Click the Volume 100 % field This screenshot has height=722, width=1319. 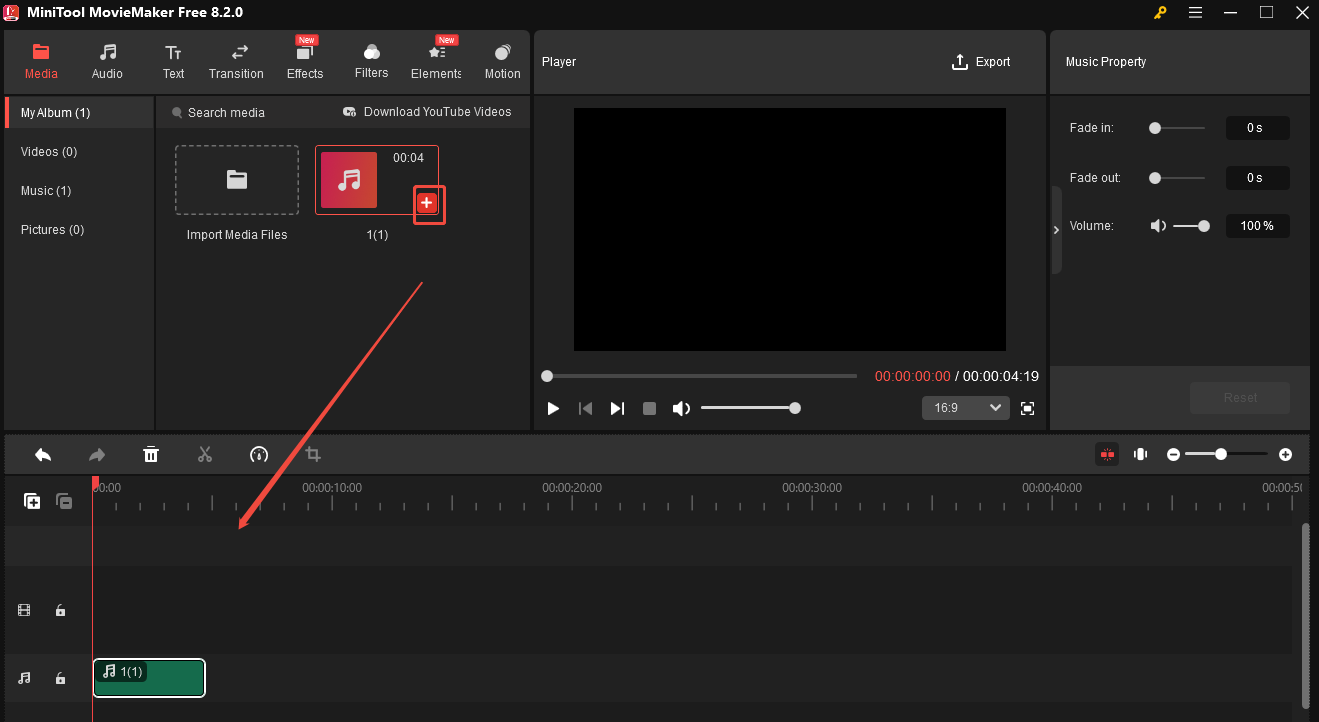click(x=1257, y=226)
